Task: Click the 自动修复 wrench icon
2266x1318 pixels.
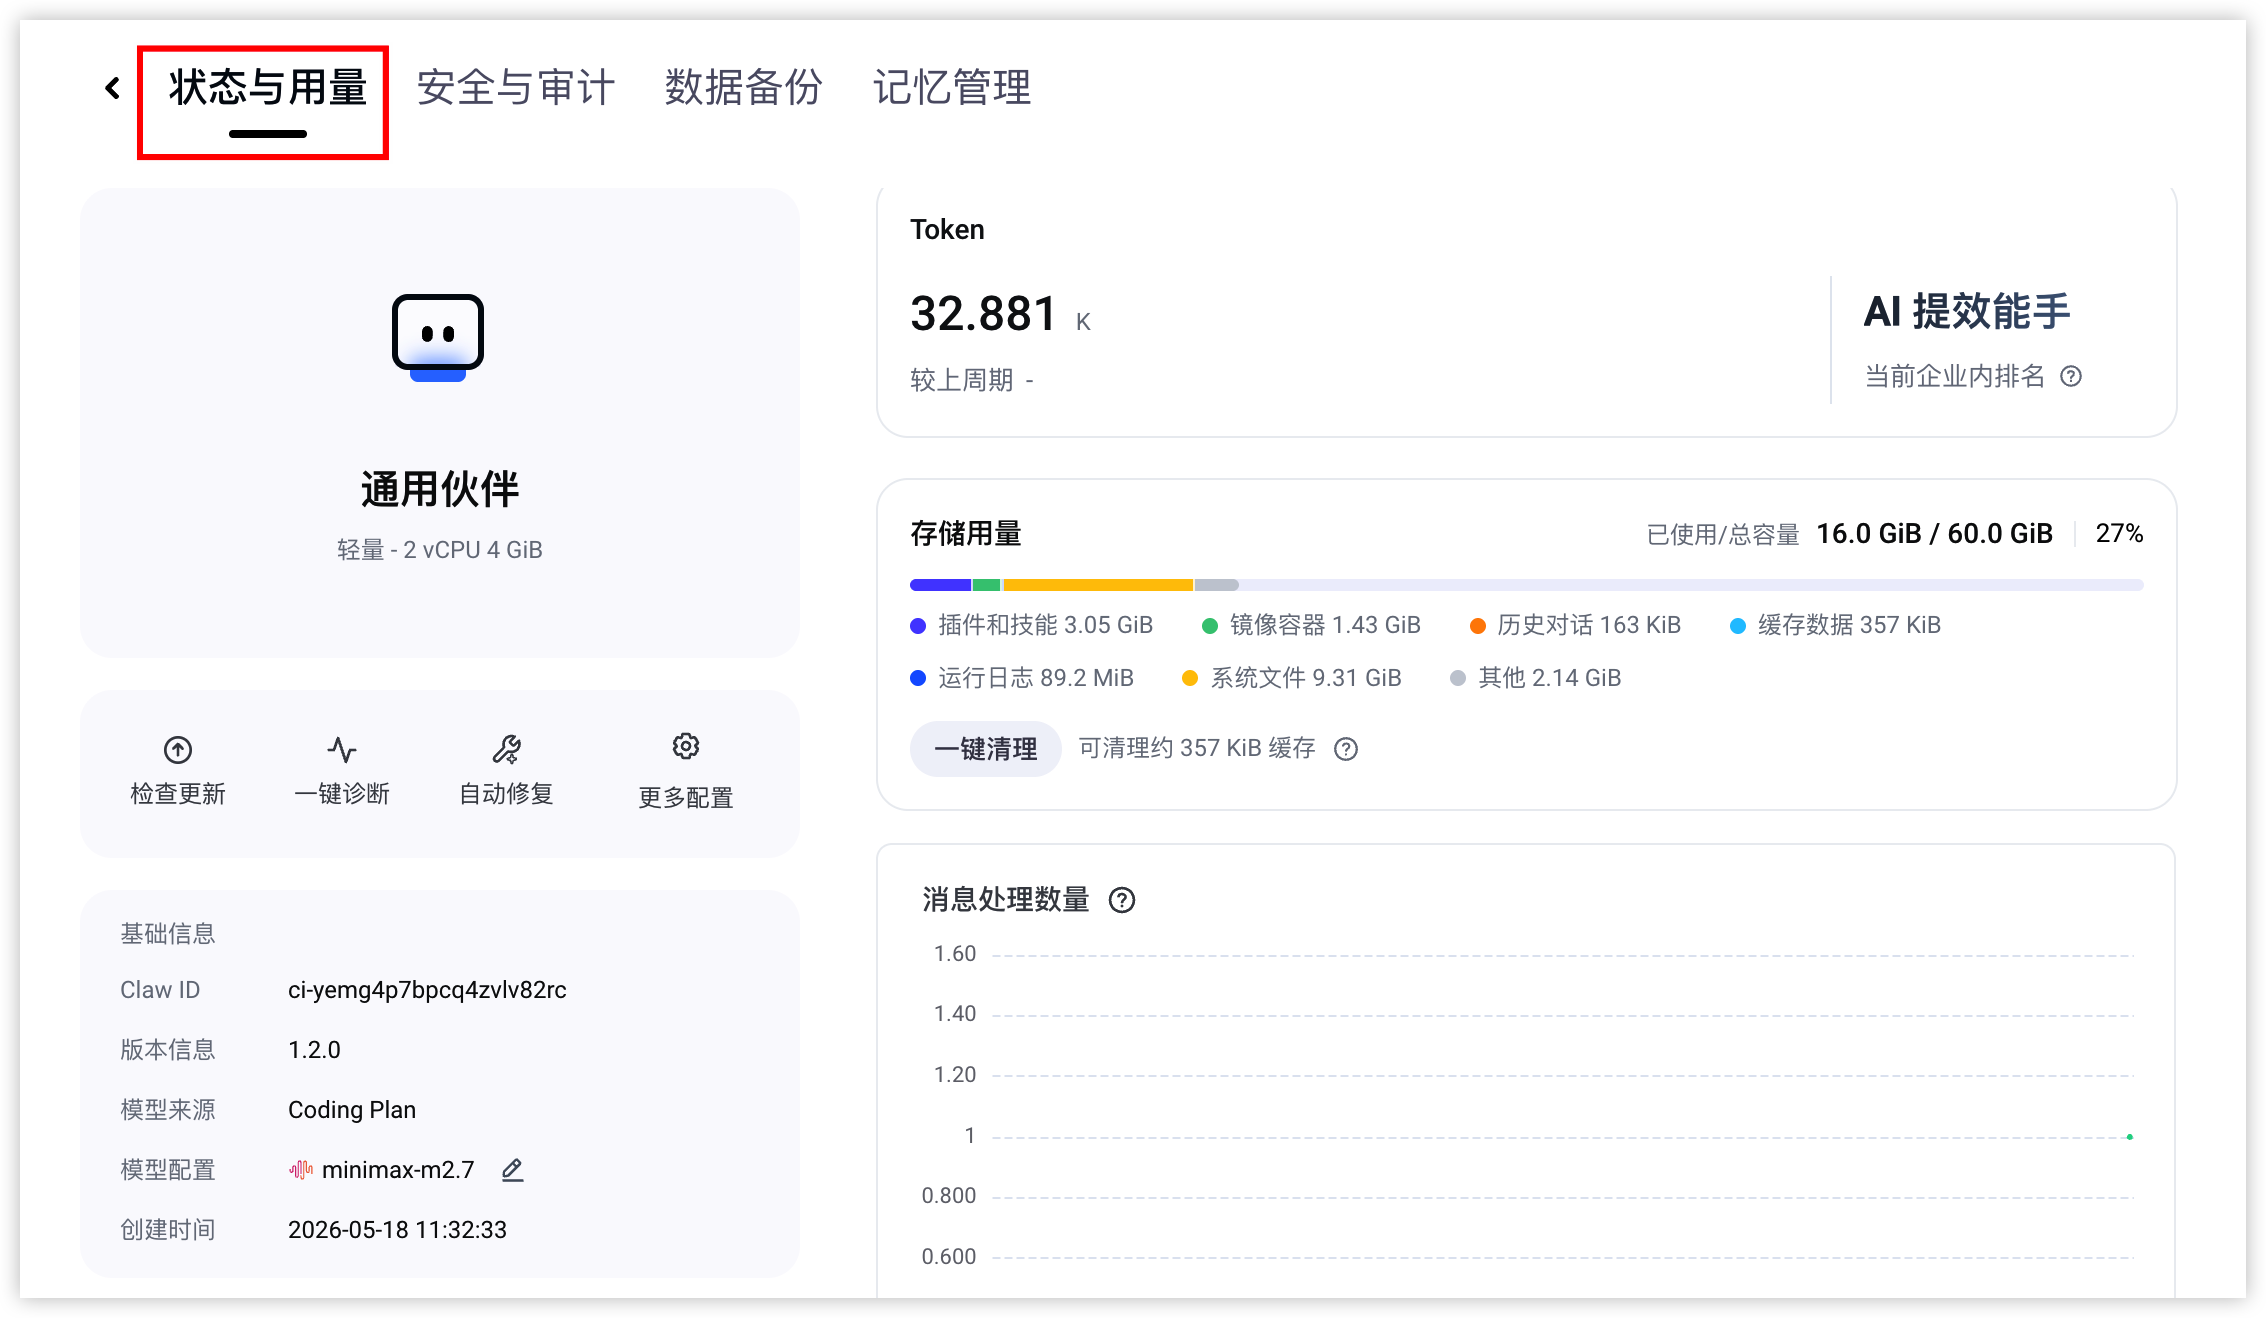Action: coord(506,749)
